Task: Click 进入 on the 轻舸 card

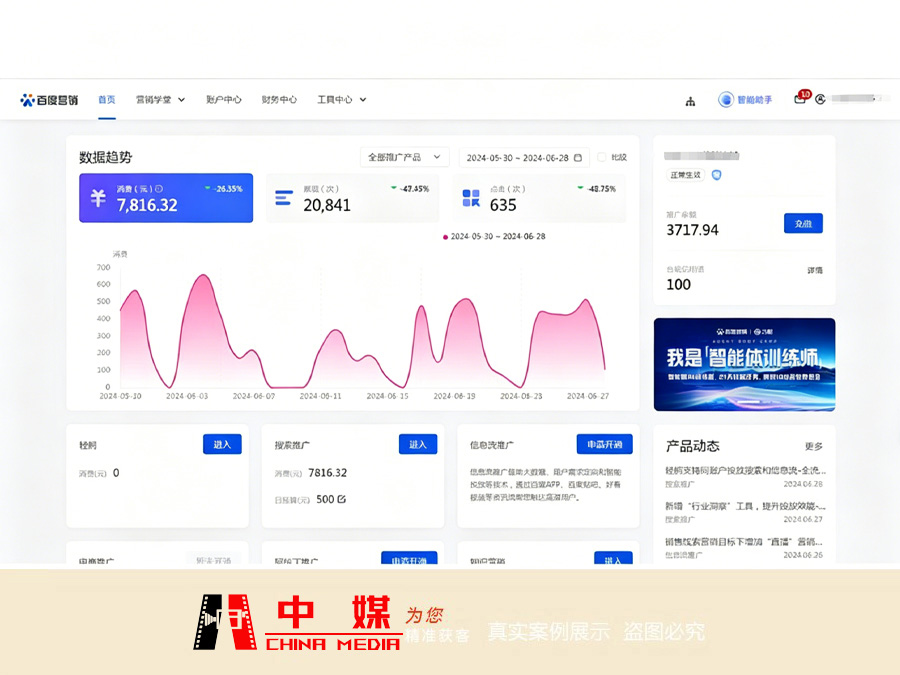Action: (222, 444)
